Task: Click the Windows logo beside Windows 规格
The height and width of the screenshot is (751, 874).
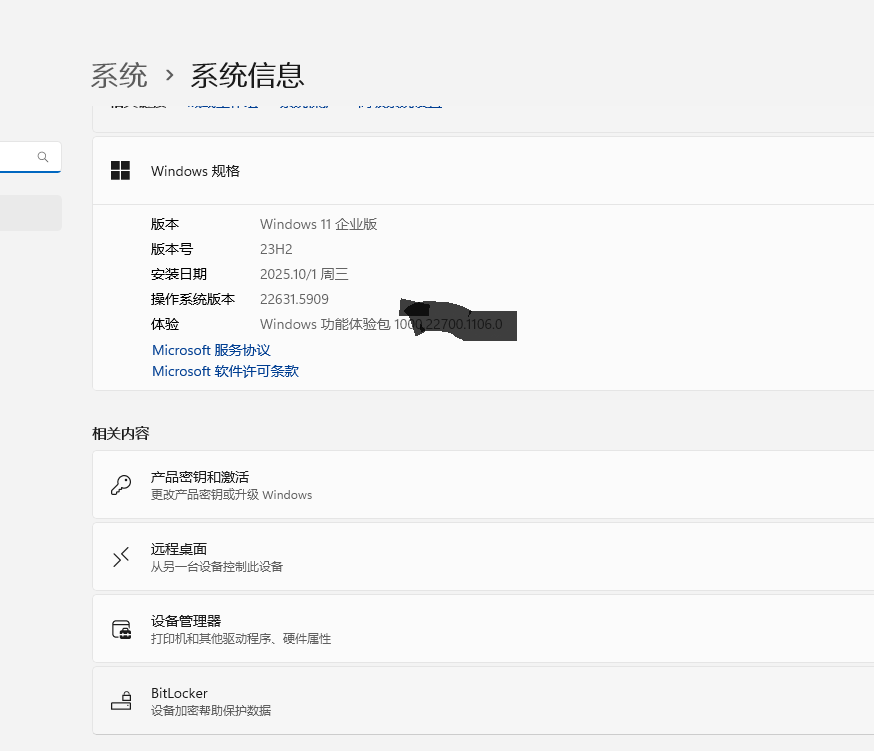Action: [x=120, y=171]
